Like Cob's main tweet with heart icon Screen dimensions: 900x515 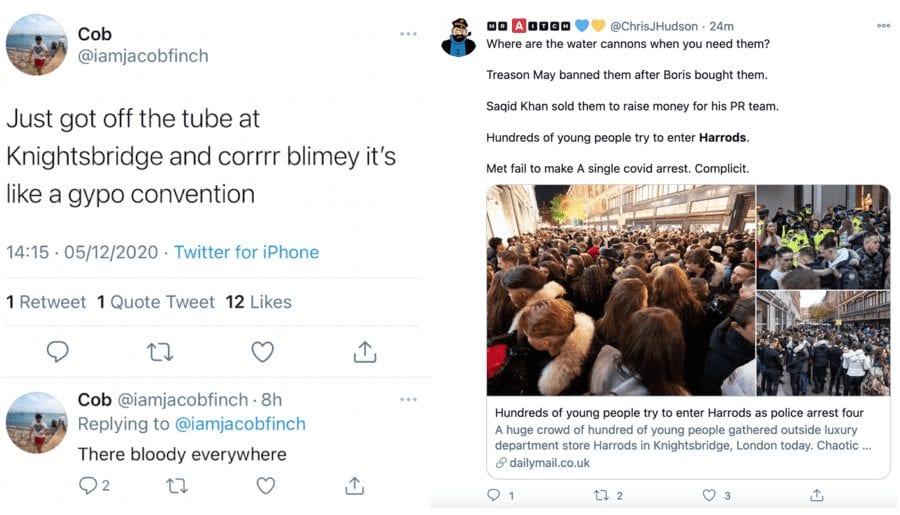pos(262,351)
